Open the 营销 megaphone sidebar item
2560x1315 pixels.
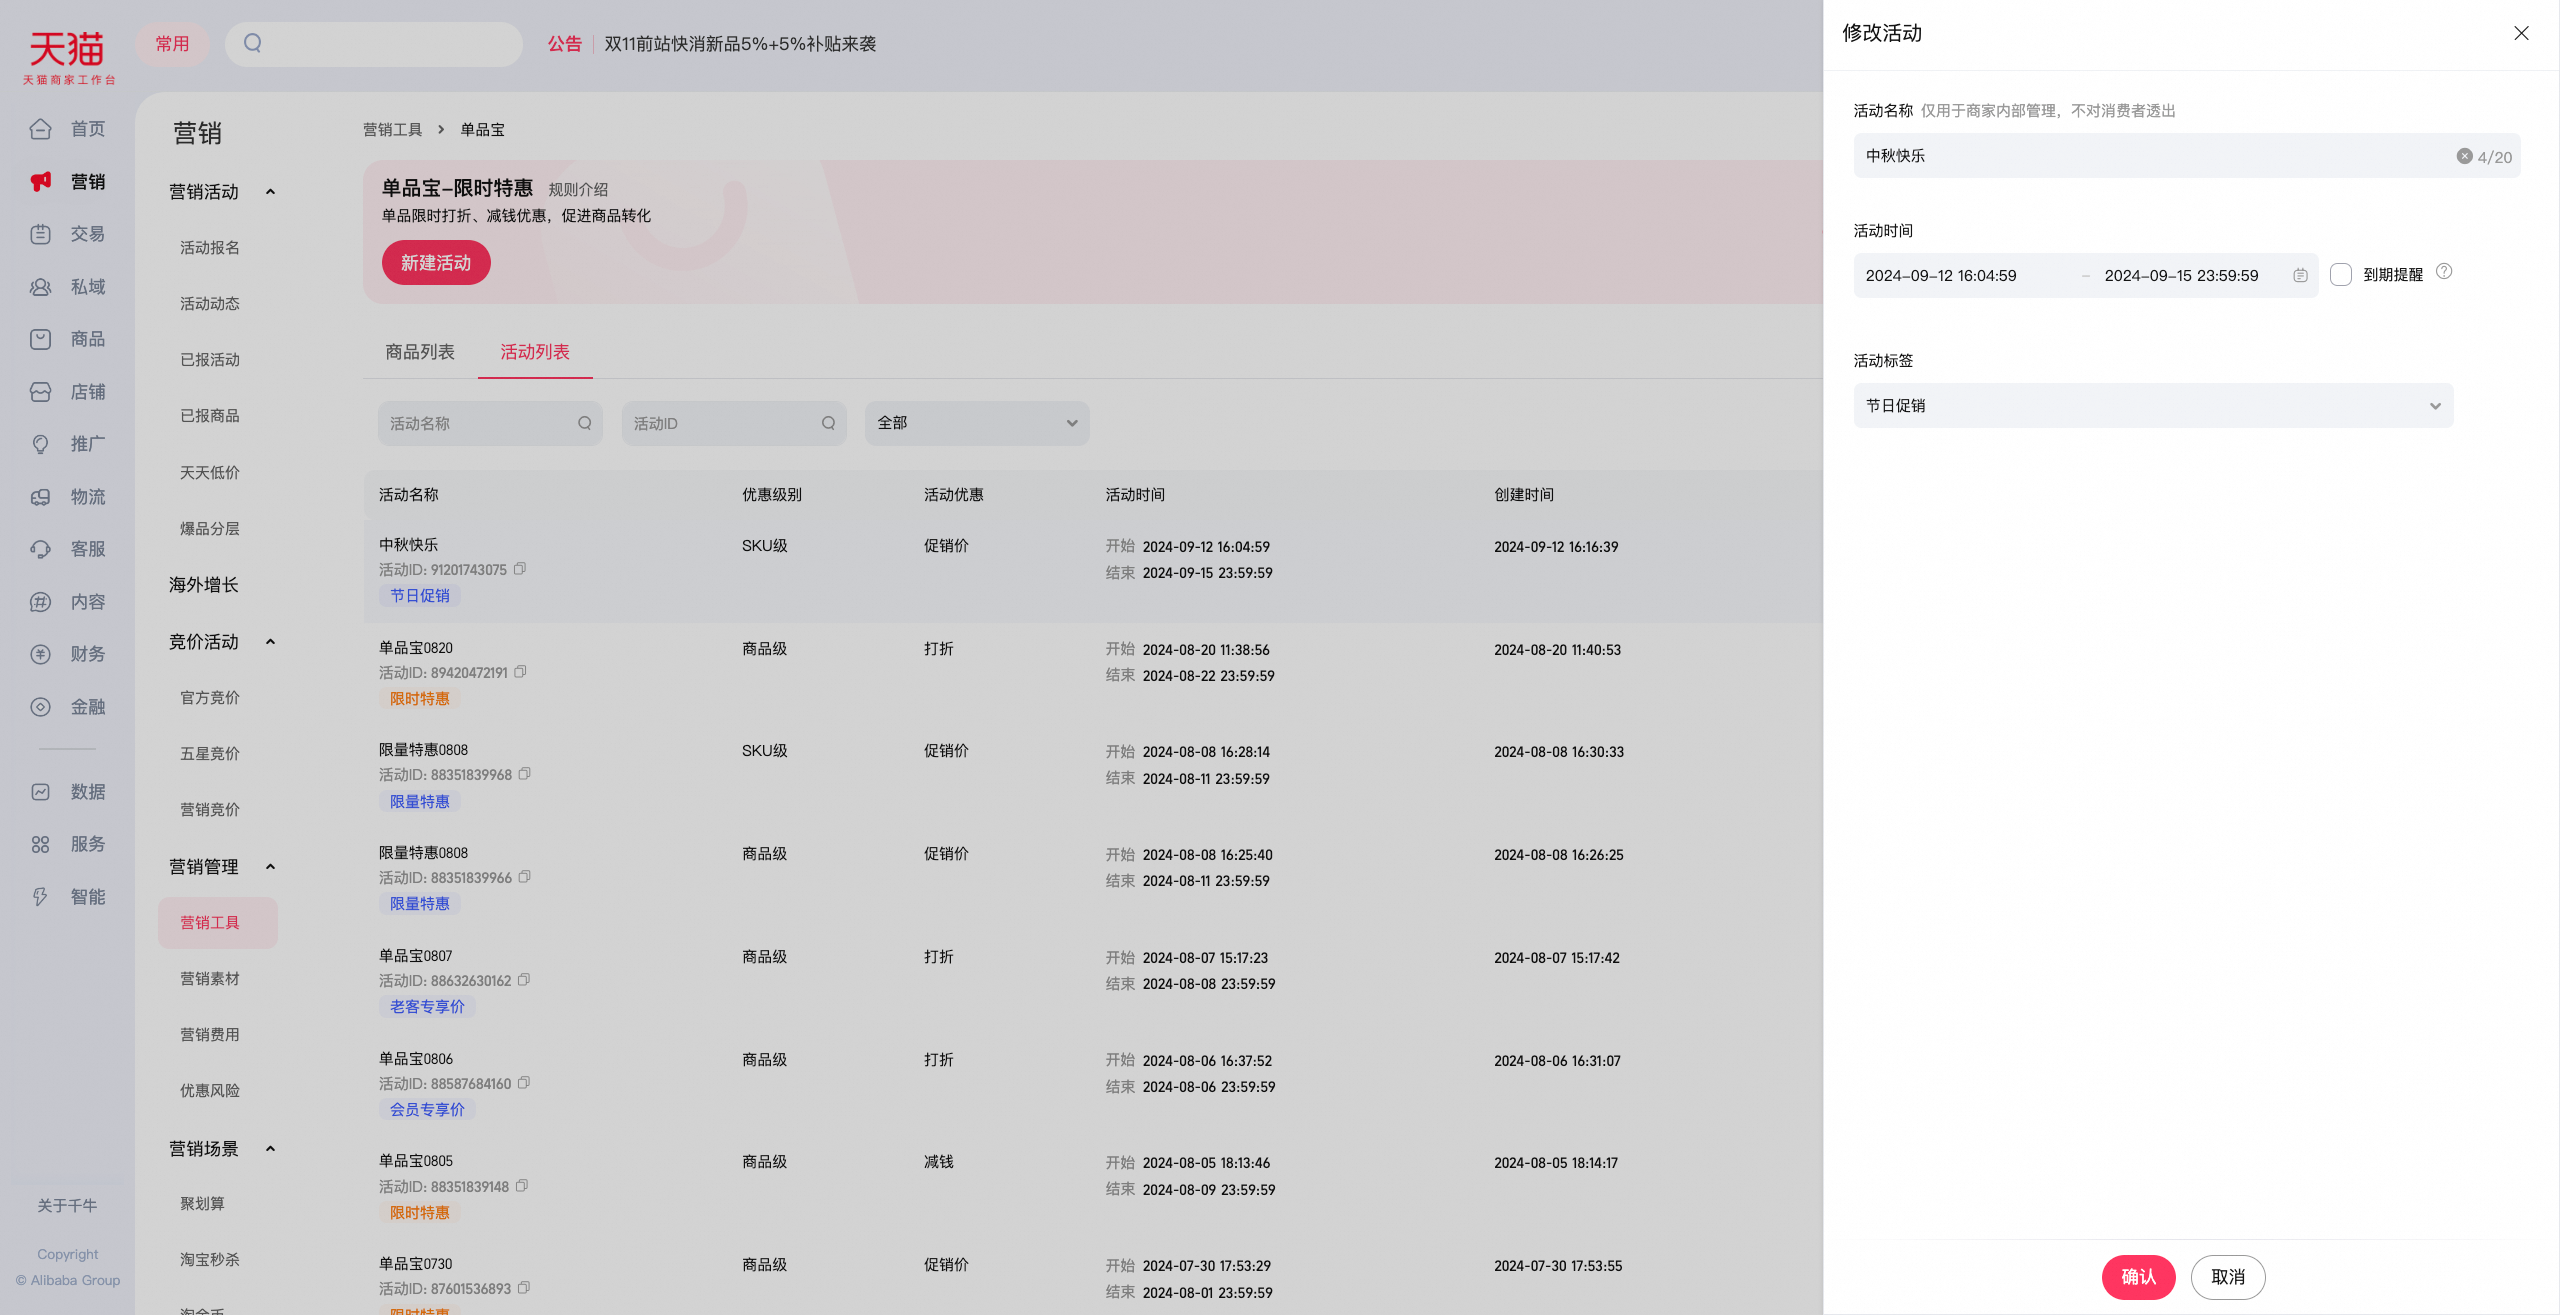[x=68, y=182]
